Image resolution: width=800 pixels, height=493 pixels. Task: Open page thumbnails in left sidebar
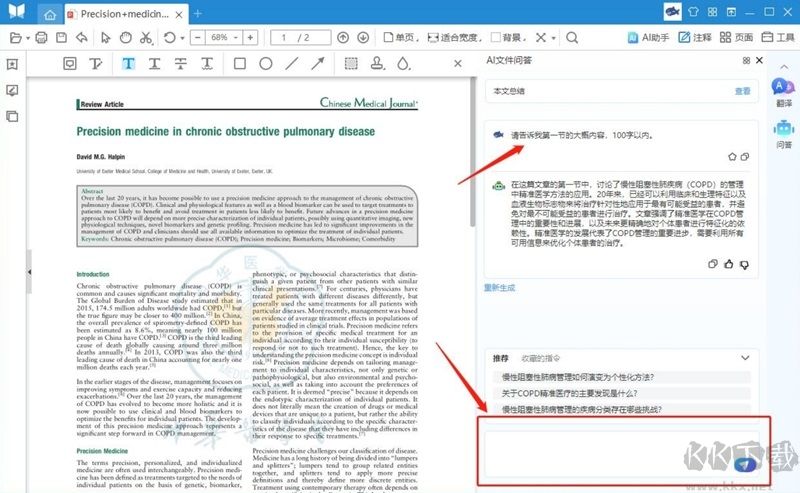tap(12, 116)
